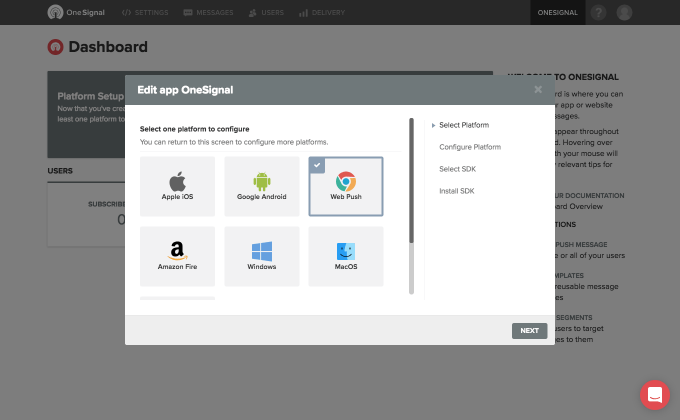Select the Windows platform tile
Image resolution: width=680 pixels, height=420 pixels.
point(262,256)
